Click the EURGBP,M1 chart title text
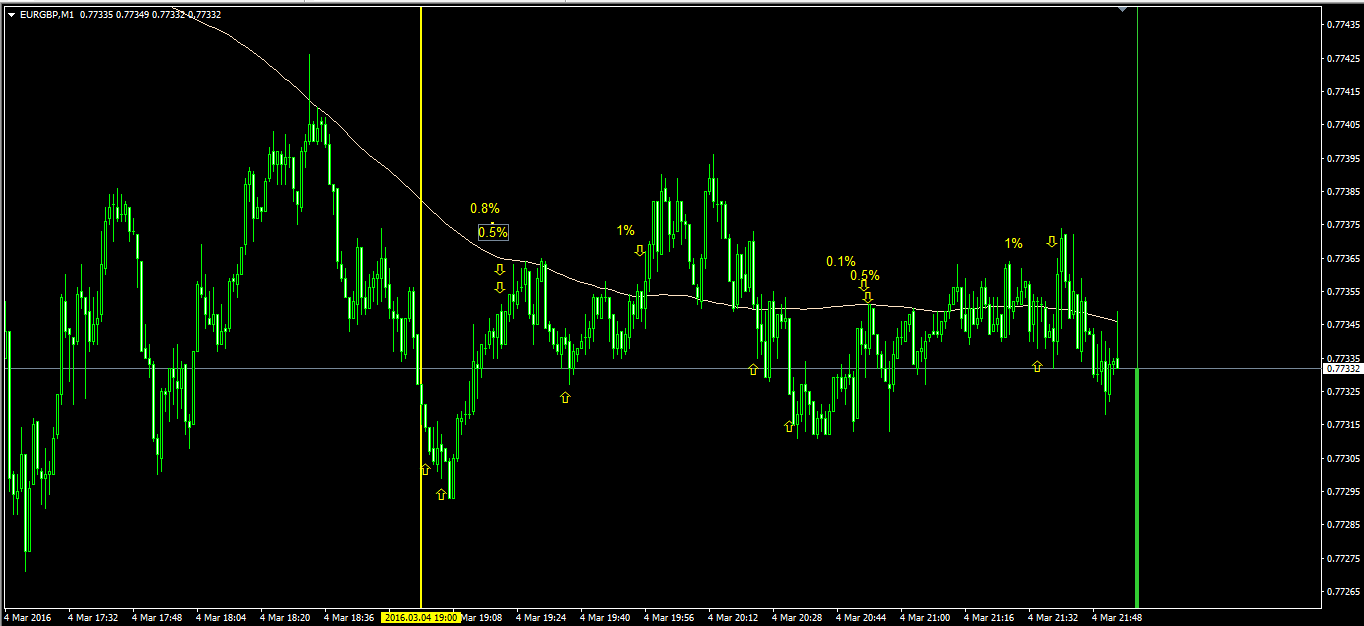 click(x=46, y=14)
